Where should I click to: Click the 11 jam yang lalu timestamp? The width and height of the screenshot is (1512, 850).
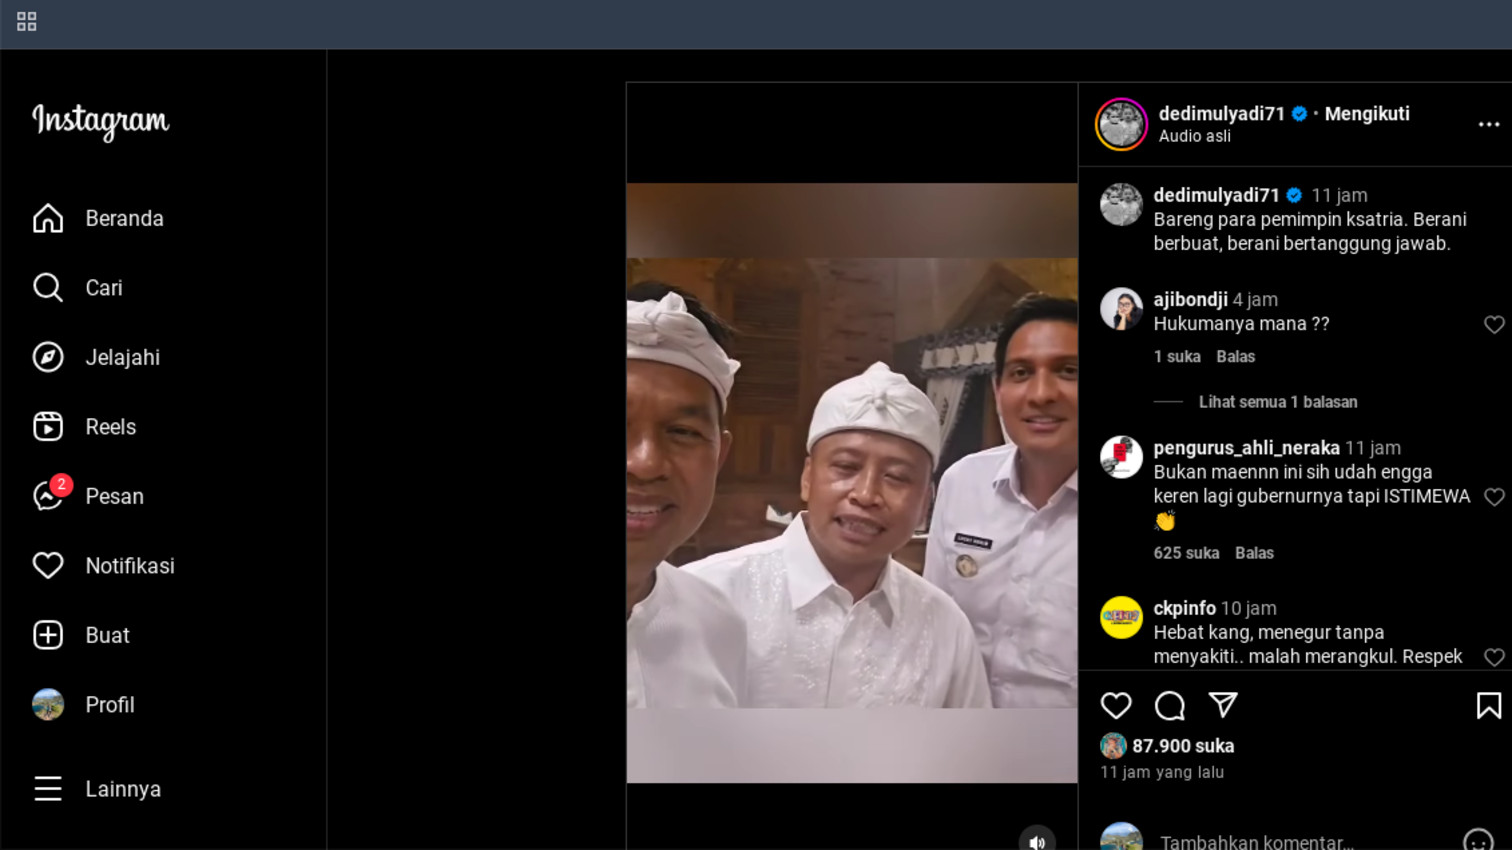pos(1161,772)
